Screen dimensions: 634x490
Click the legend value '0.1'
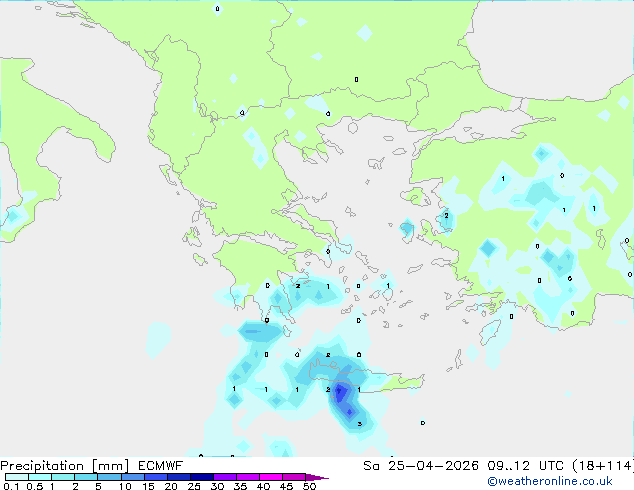pos(11,486)
